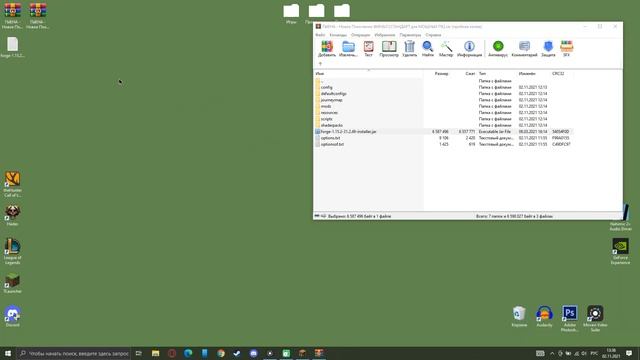Click the forge file icon on the desktop

(13, 47)
